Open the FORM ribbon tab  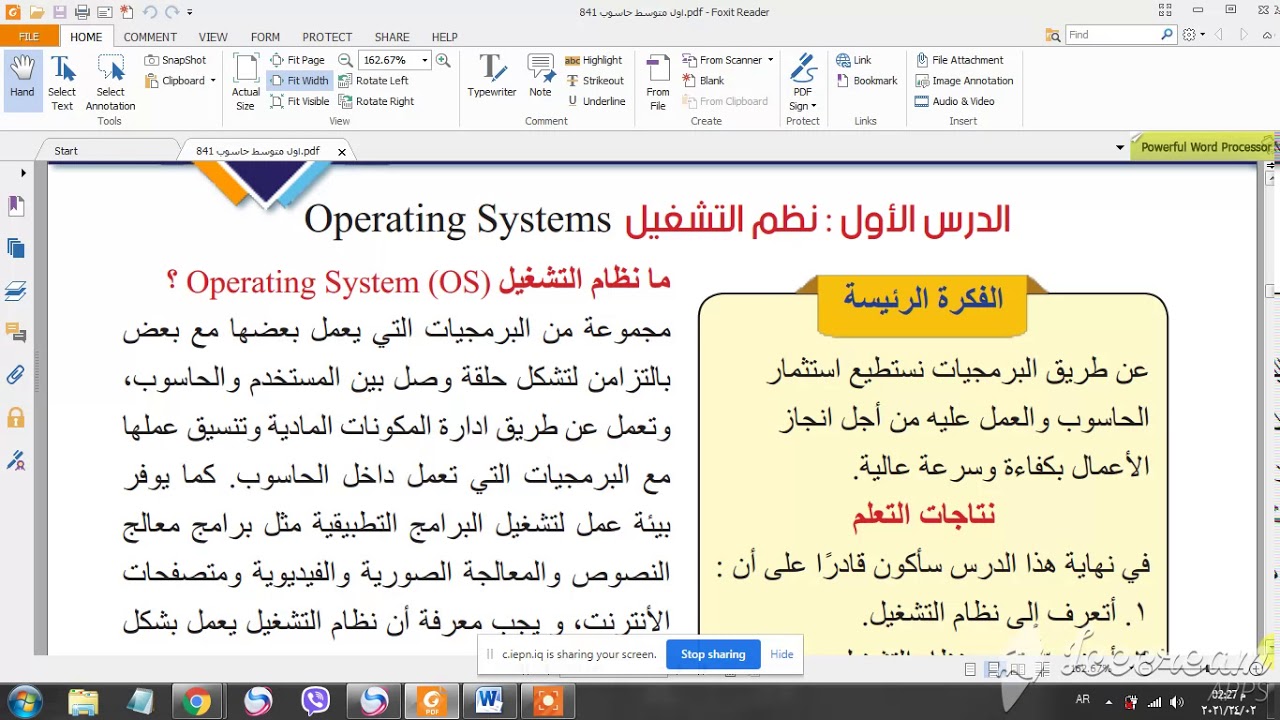pyautogui.click(x=265, y=37)
